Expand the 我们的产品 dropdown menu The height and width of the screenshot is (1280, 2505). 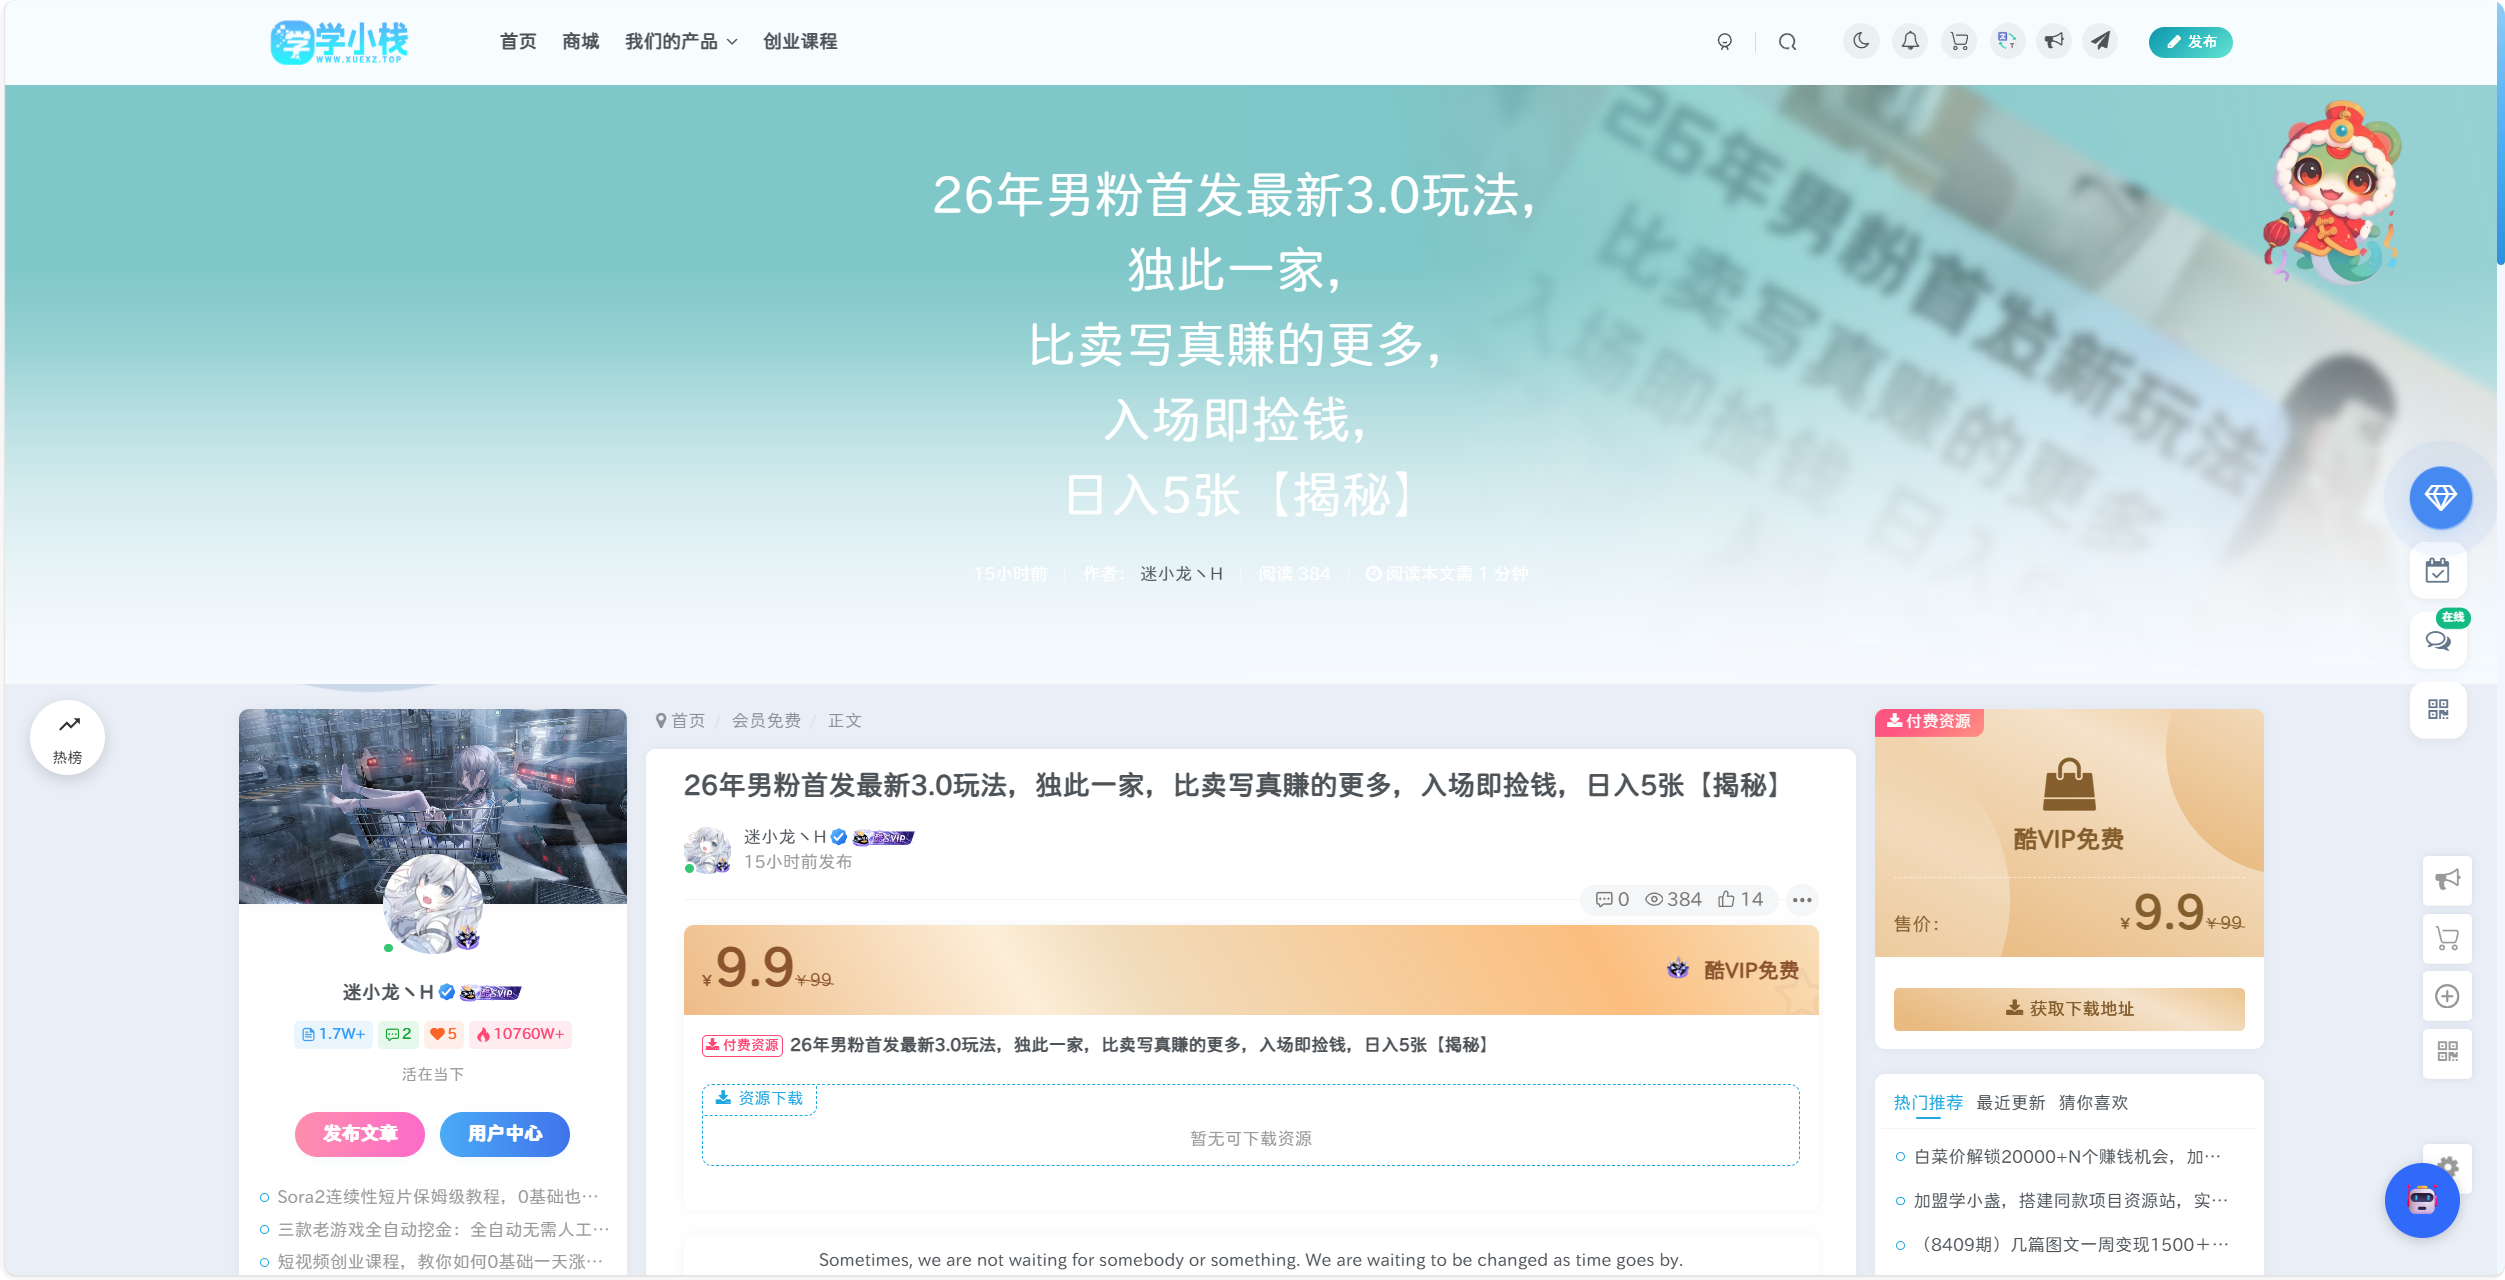click(681, 42)
